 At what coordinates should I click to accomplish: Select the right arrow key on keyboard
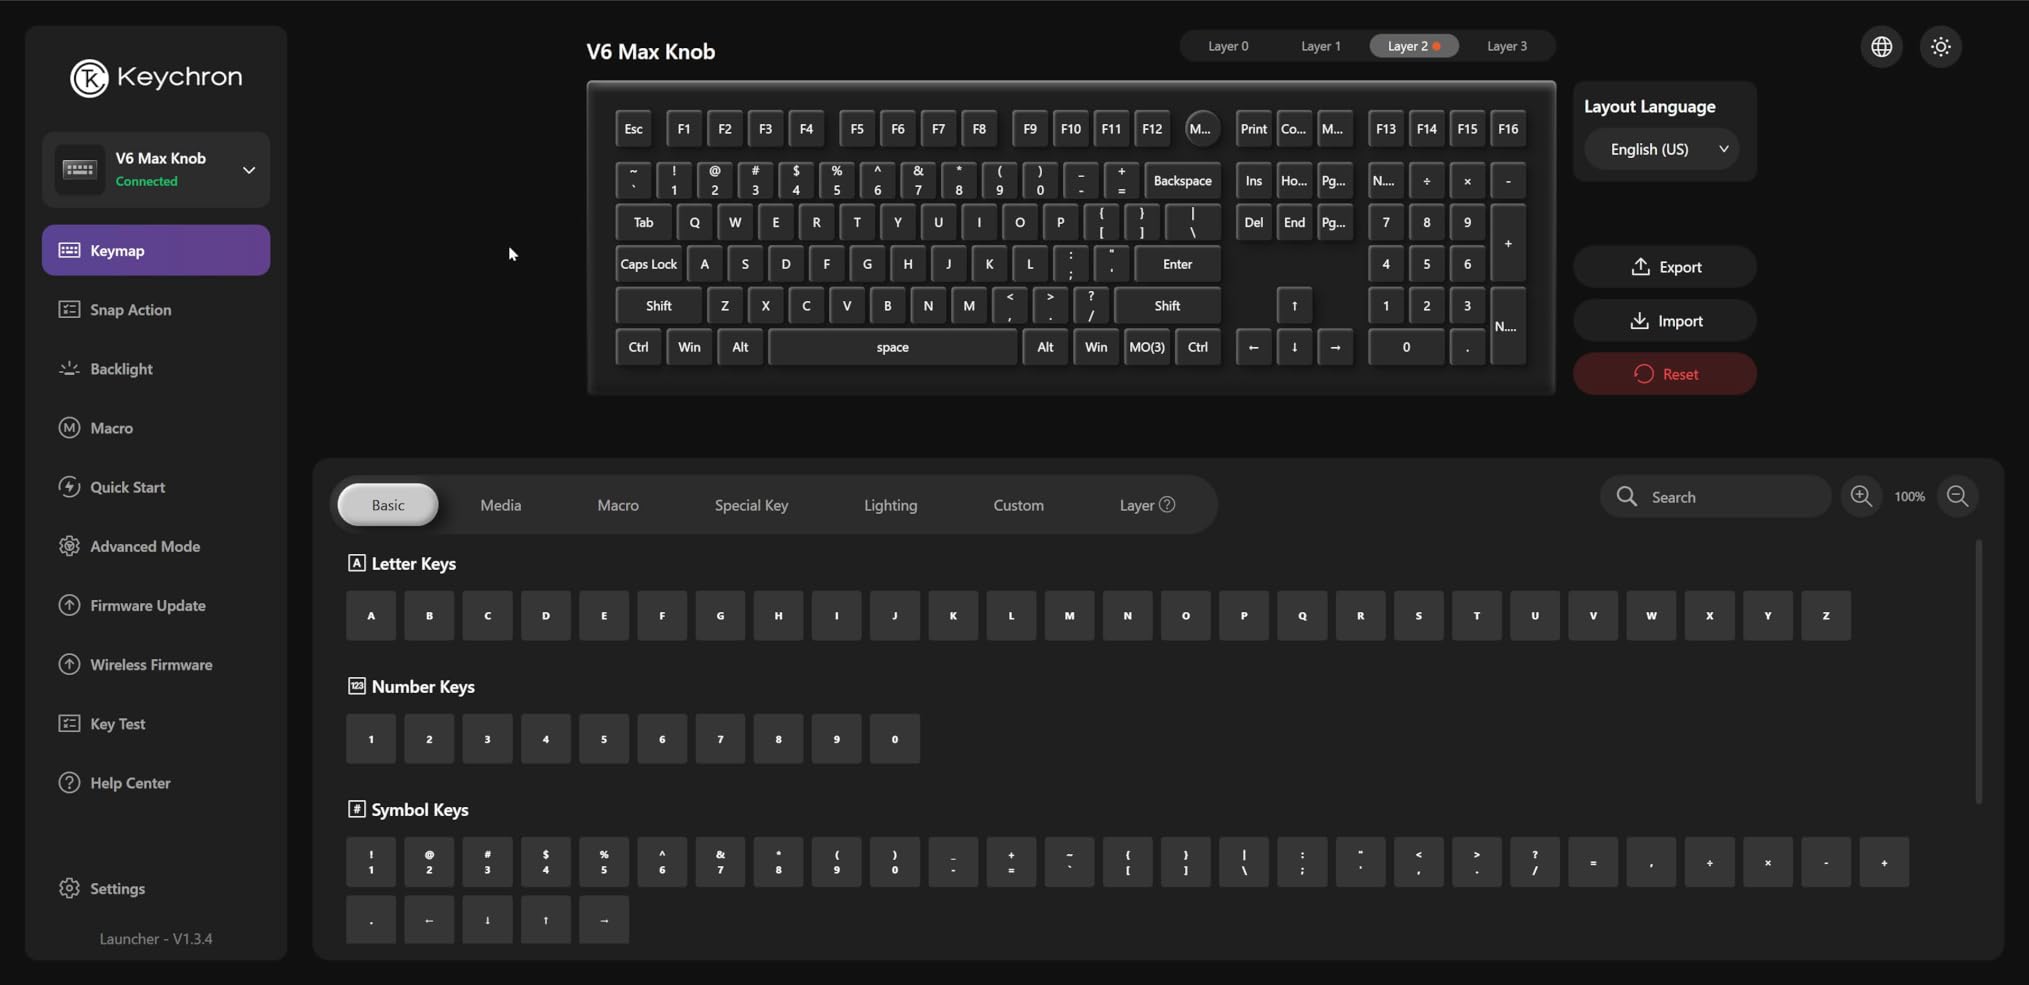point(1335,347)
